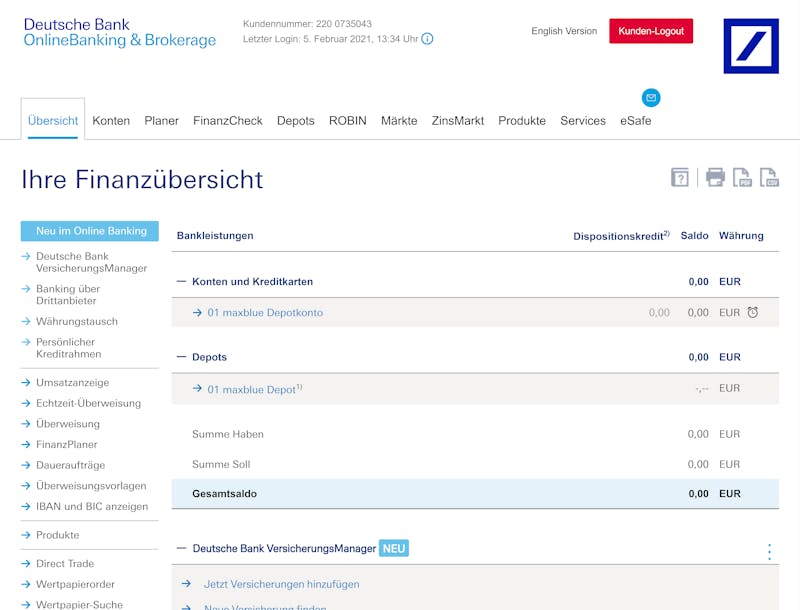Screen dimensions: 800x610
Task: Open VersicherungsManager three-dot options menu
Action: pos(769,552)
